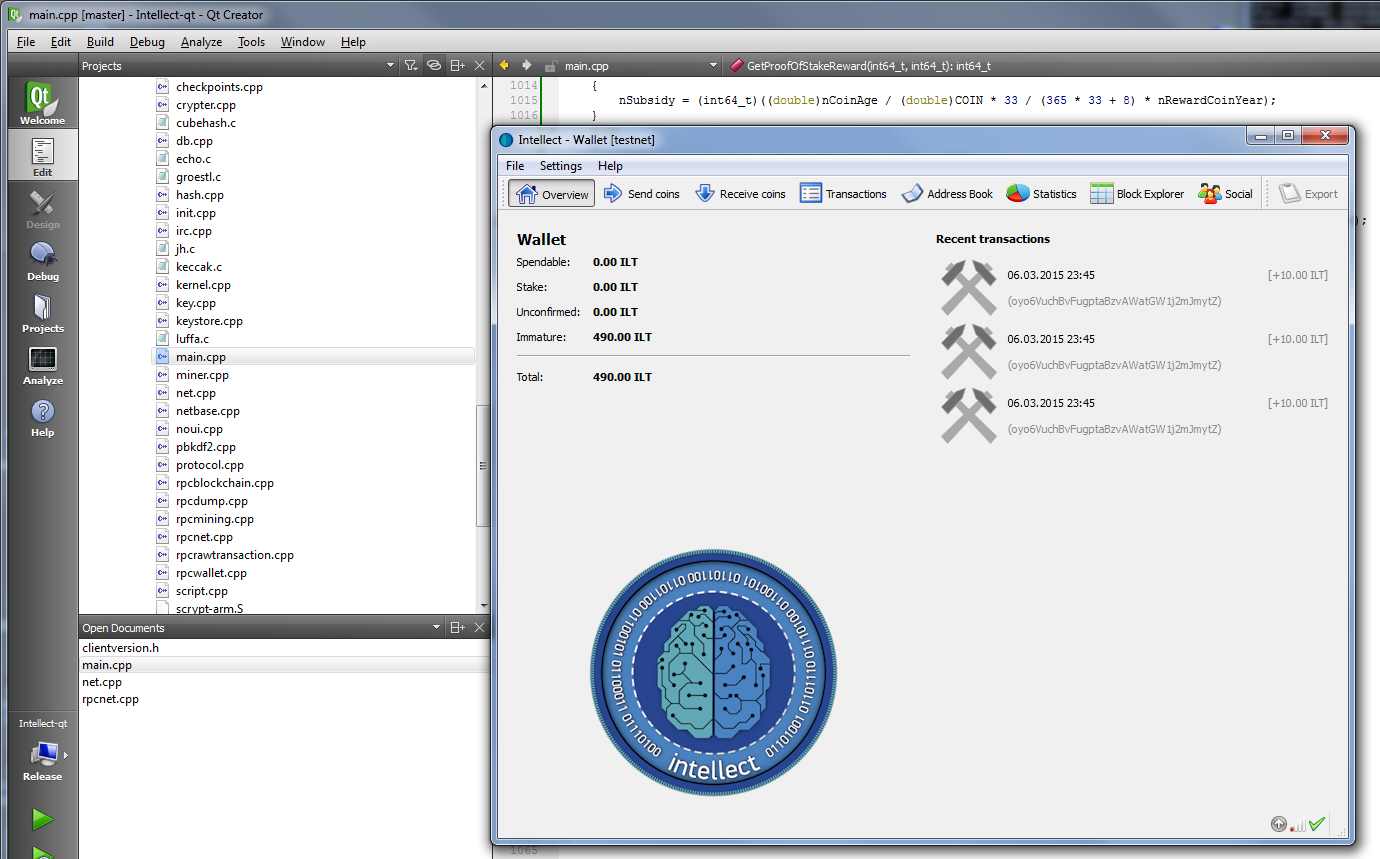Viewport: 1380px width, 859px height.
Task: Run the project with the green play button
Action: [x=42, y=819]
